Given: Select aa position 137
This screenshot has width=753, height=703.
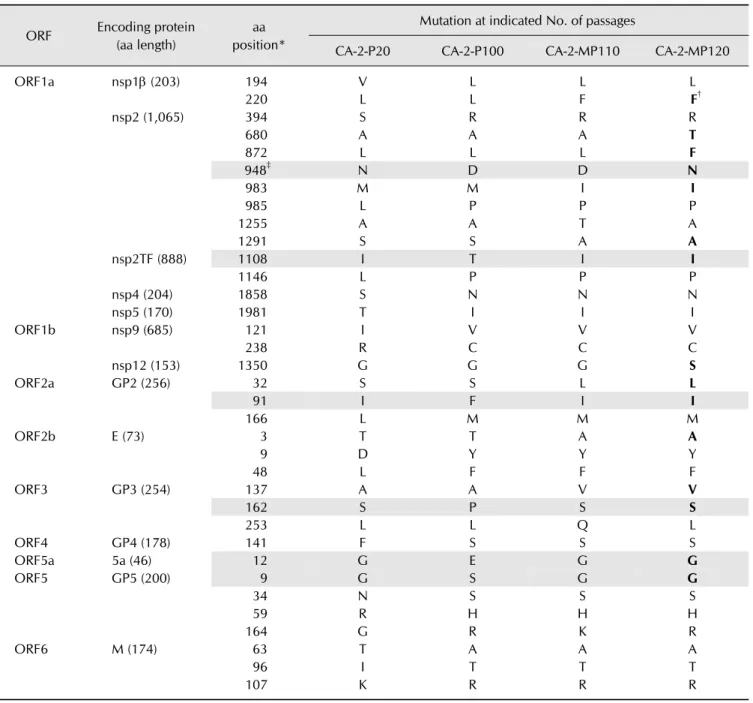Looking at the screenshot, I should (256, 490).
